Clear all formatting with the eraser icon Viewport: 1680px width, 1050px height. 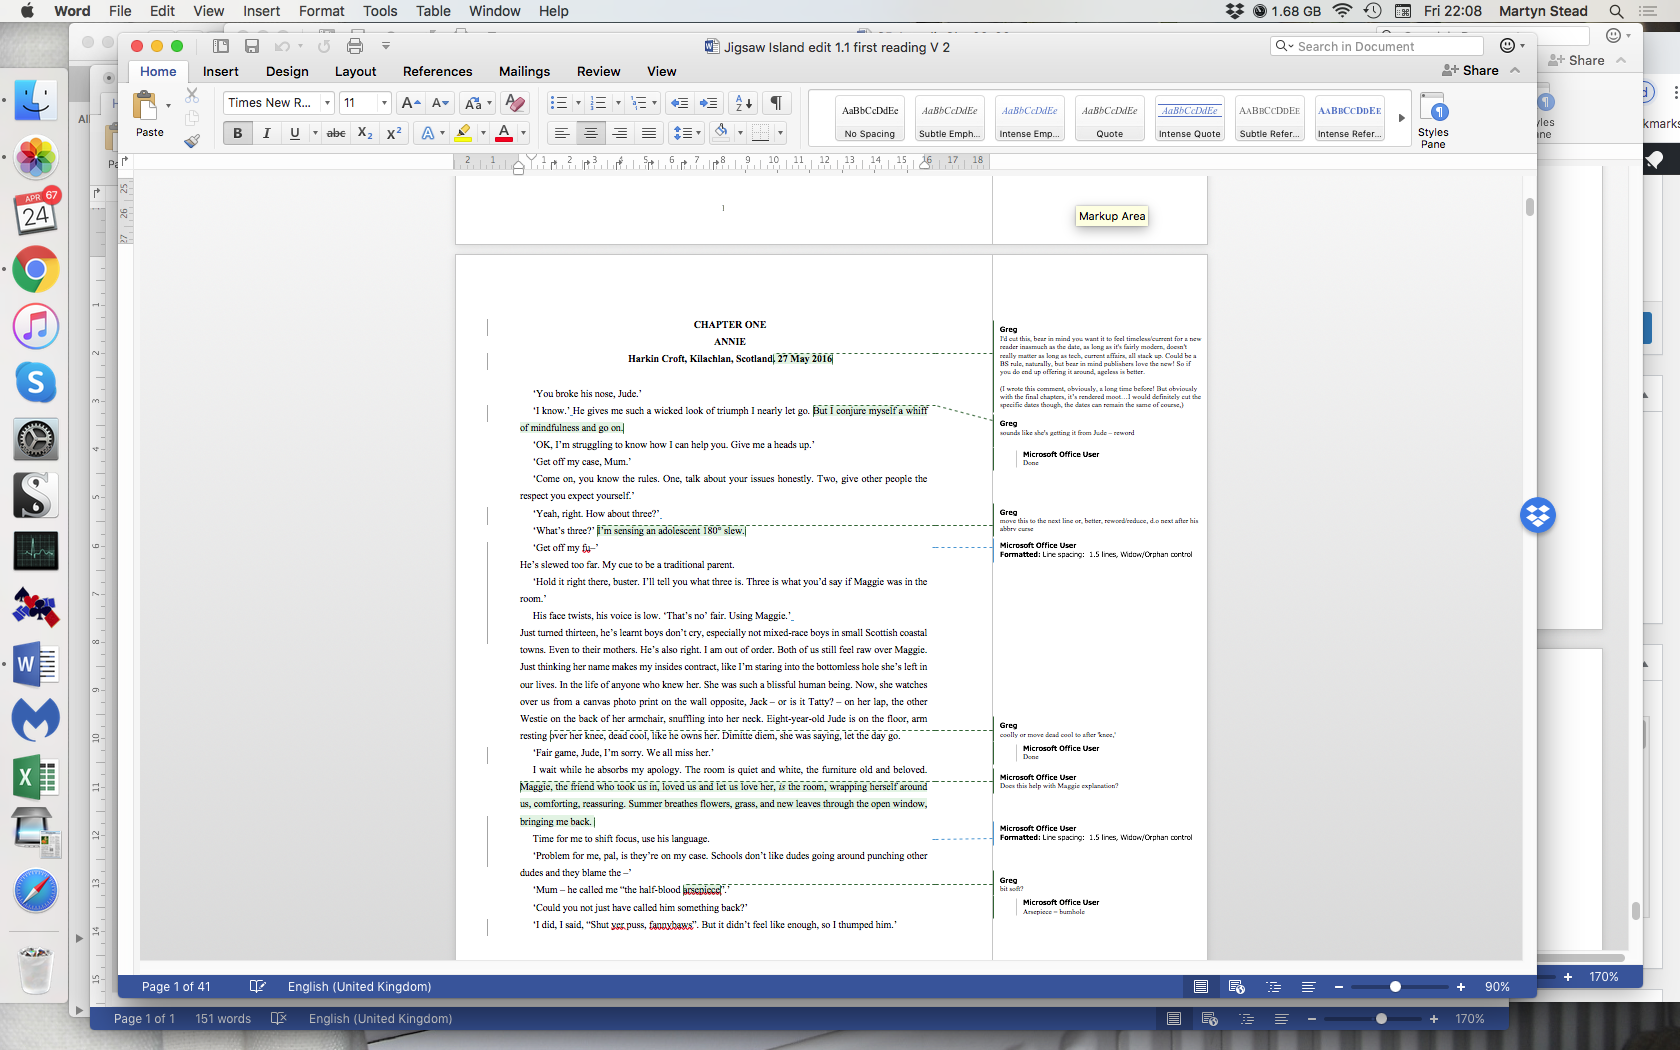click(x=515, y=103)
